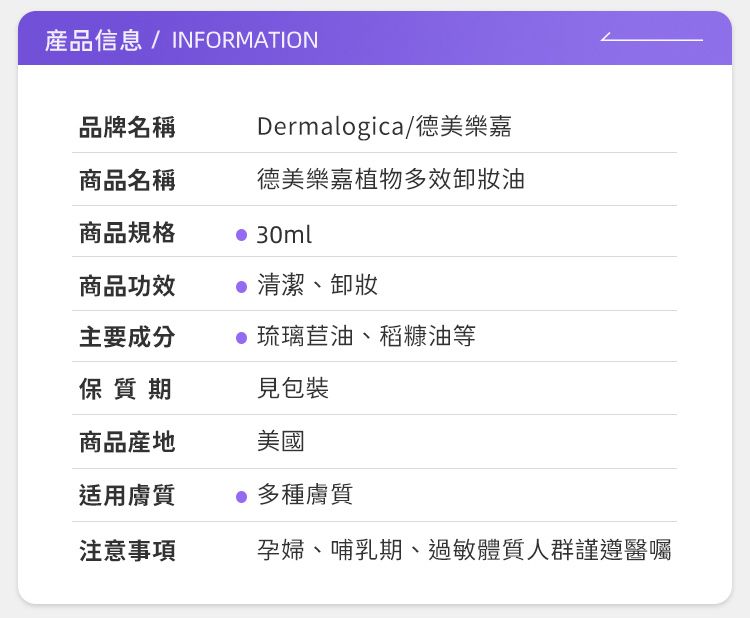Click the Dermalogica/德美樂嘉 brand text
This screenshot has width=750, height=618.
[384, 128]
